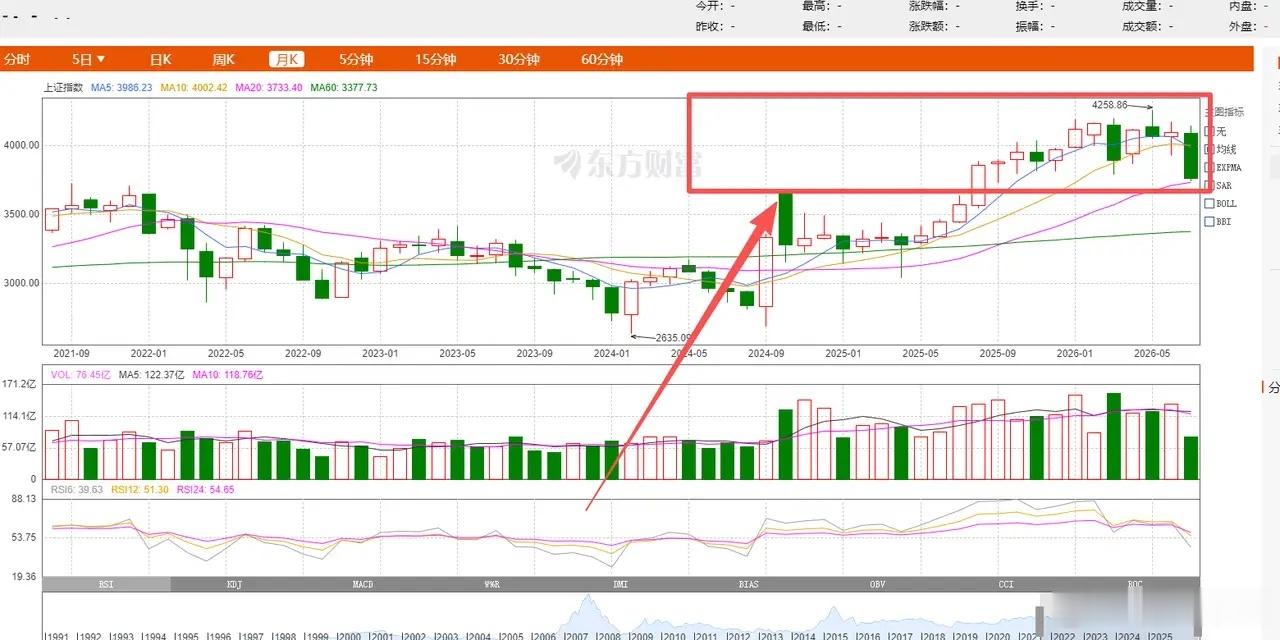Click the volume MA10: 118.76亿 label
The image size is (1280, 640).
228,375
